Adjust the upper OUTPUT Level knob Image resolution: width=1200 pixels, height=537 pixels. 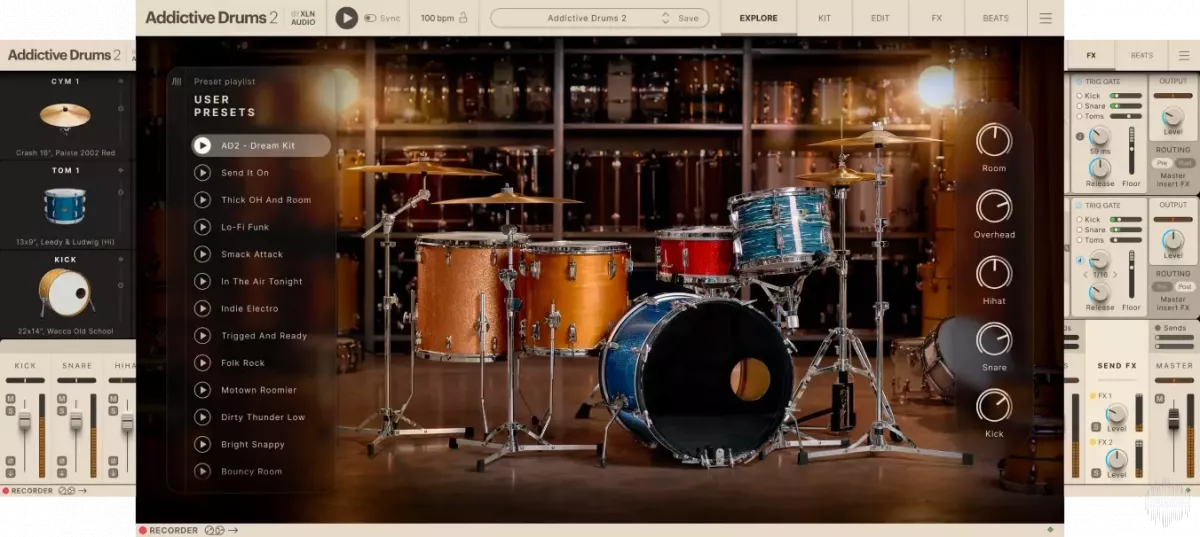pyautogui.click(x=1173, y=117)
